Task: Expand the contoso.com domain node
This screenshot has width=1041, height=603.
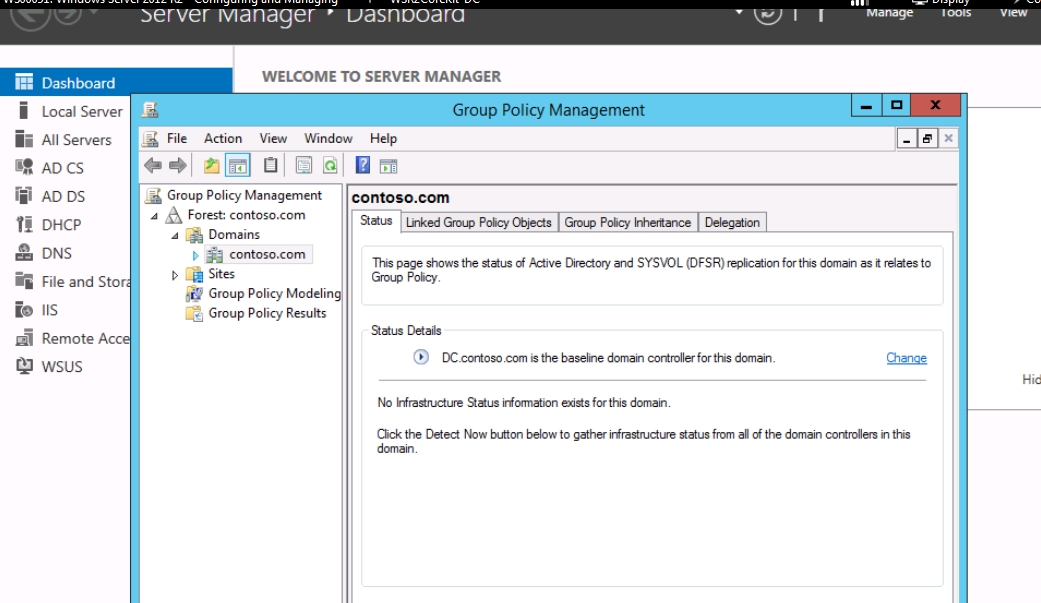Action: click(x=196, y=255)
